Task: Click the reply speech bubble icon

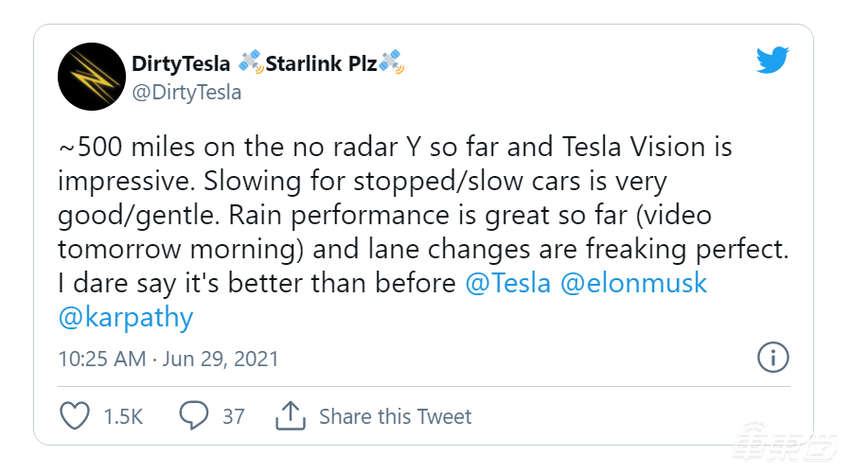Action: [x=193, y=415]
